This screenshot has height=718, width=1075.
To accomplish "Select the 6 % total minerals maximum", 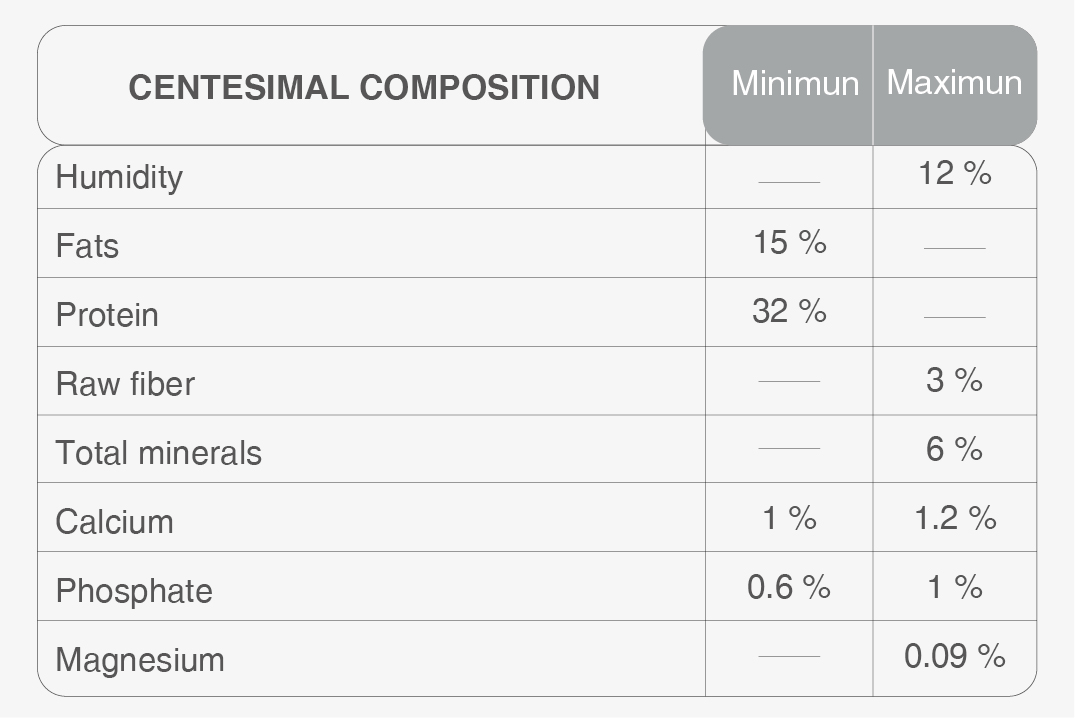I will [x=954, y=449].
